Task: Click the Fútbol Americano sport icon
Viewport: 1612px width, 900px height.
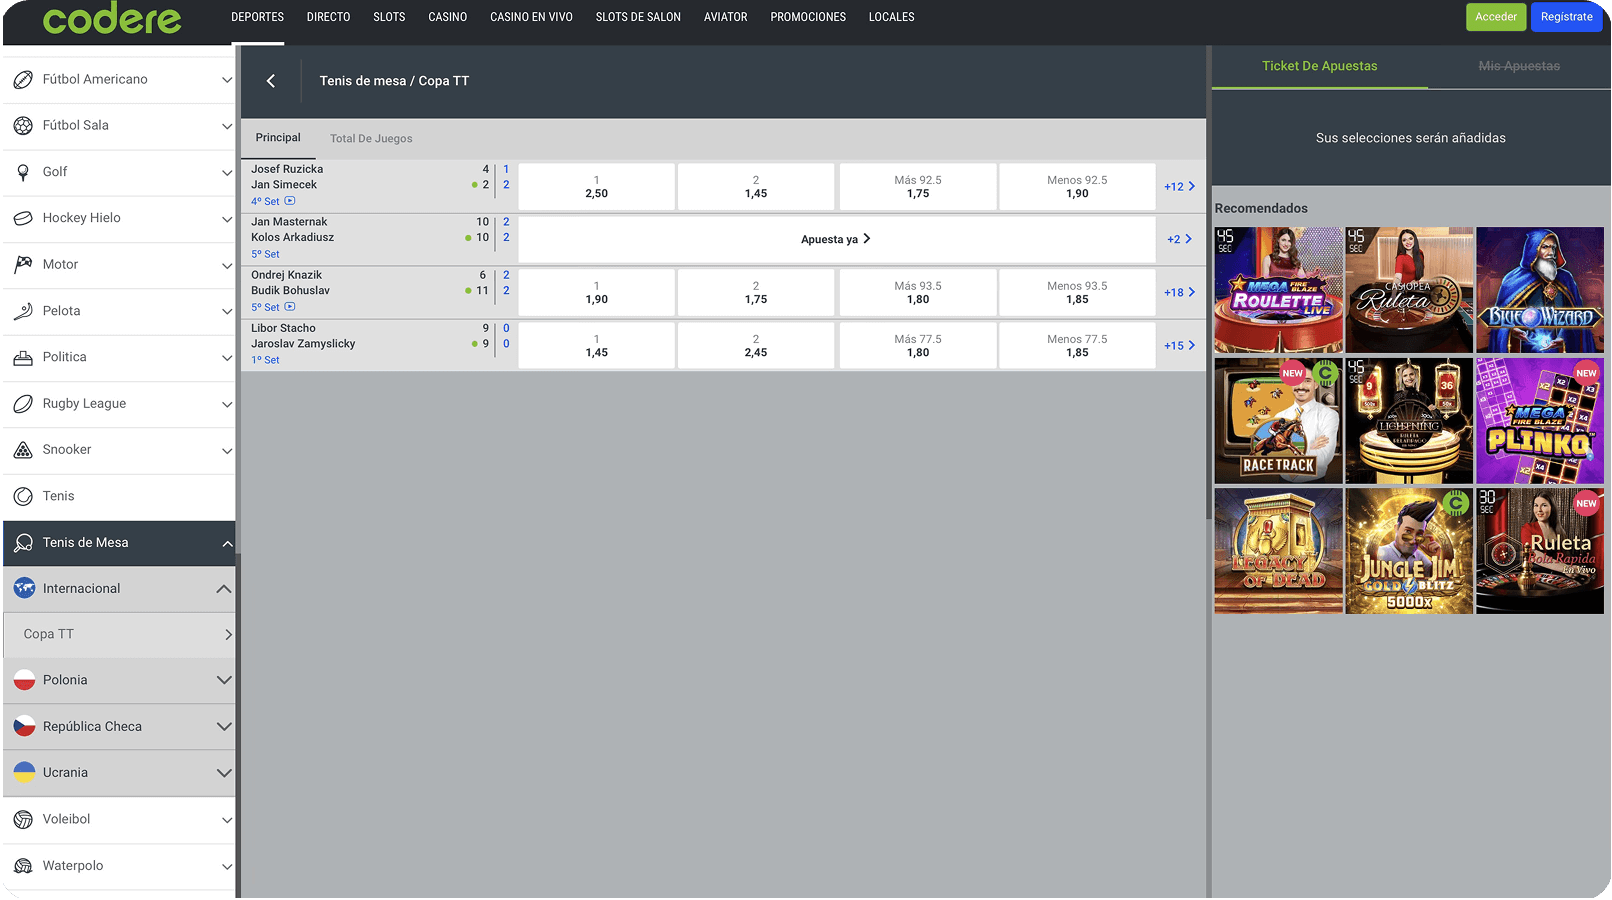Action: 23,79
